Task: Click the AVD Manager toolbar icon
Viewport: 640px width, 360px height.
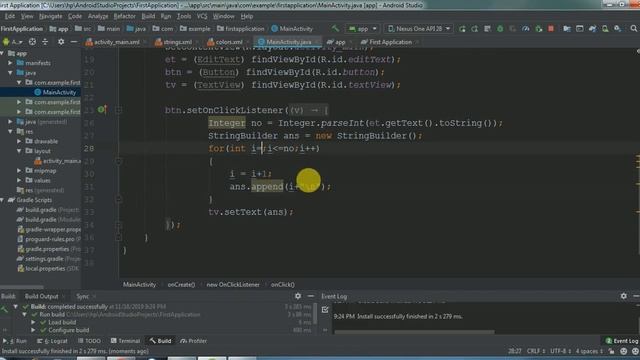Action: pyautogui.click(x=605, y=29)
